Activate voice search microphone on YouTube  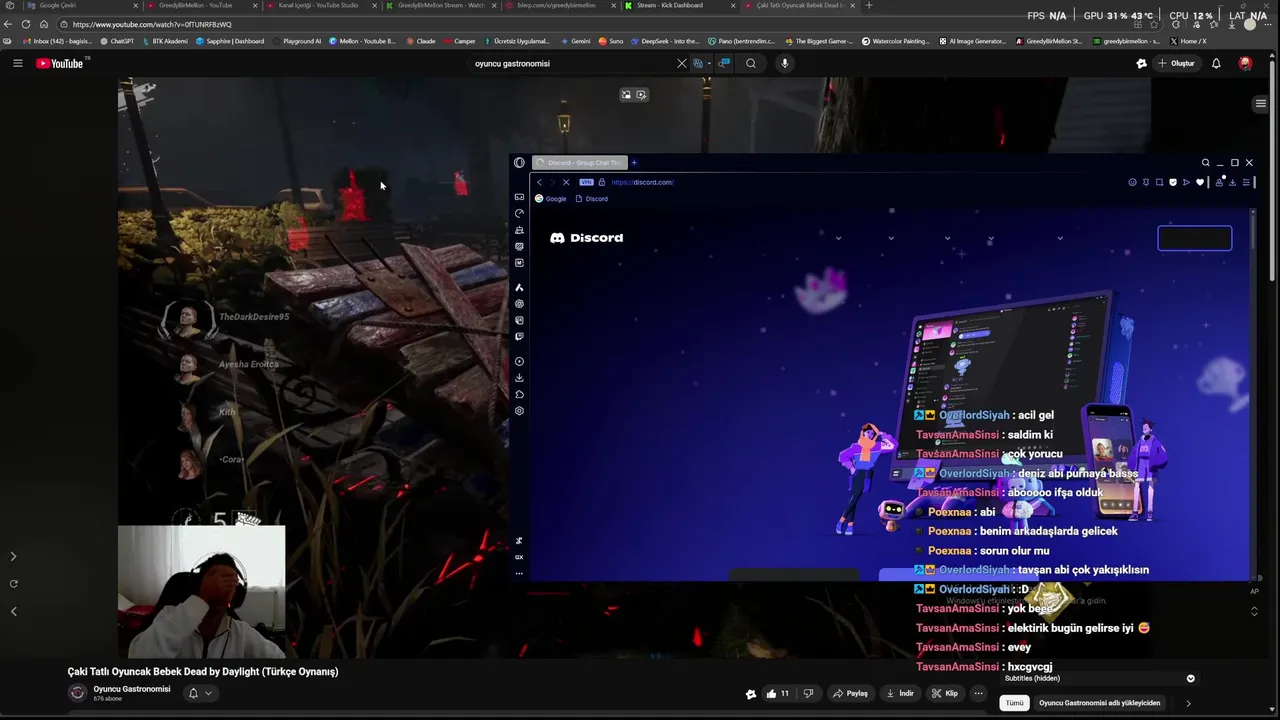click(785, 63)
